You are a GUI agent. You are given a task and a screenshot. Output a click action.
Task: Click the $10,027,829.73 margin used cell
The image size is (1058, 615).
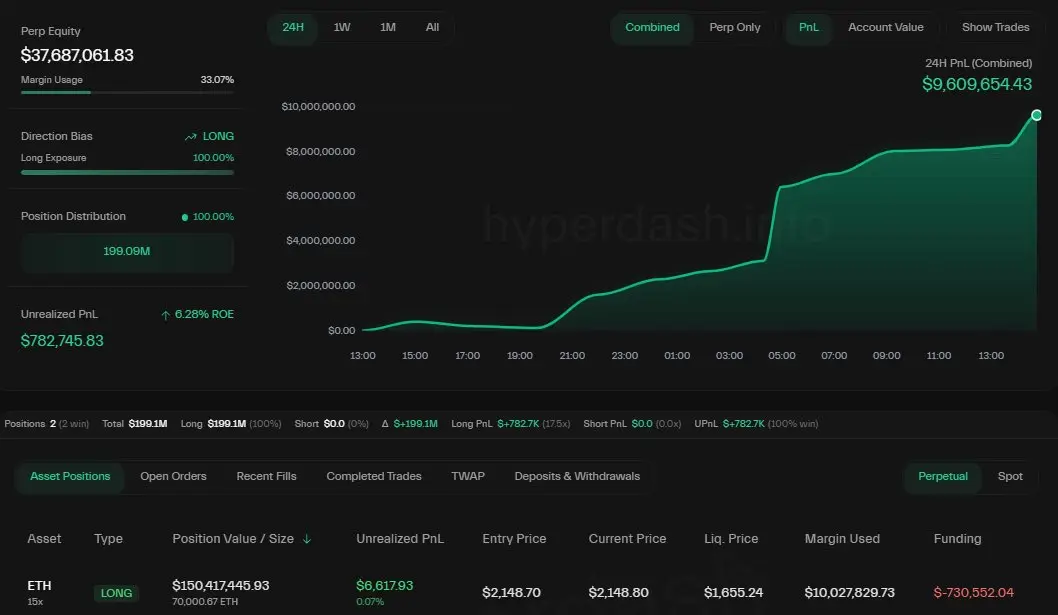[850, 593]
